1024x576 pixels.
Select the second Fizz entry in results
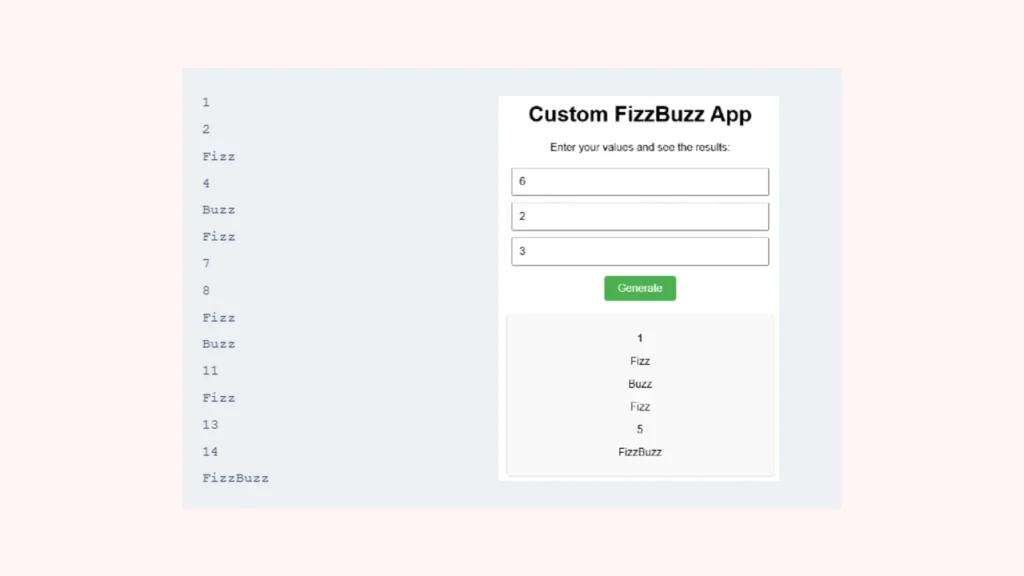tap(640, 406)
